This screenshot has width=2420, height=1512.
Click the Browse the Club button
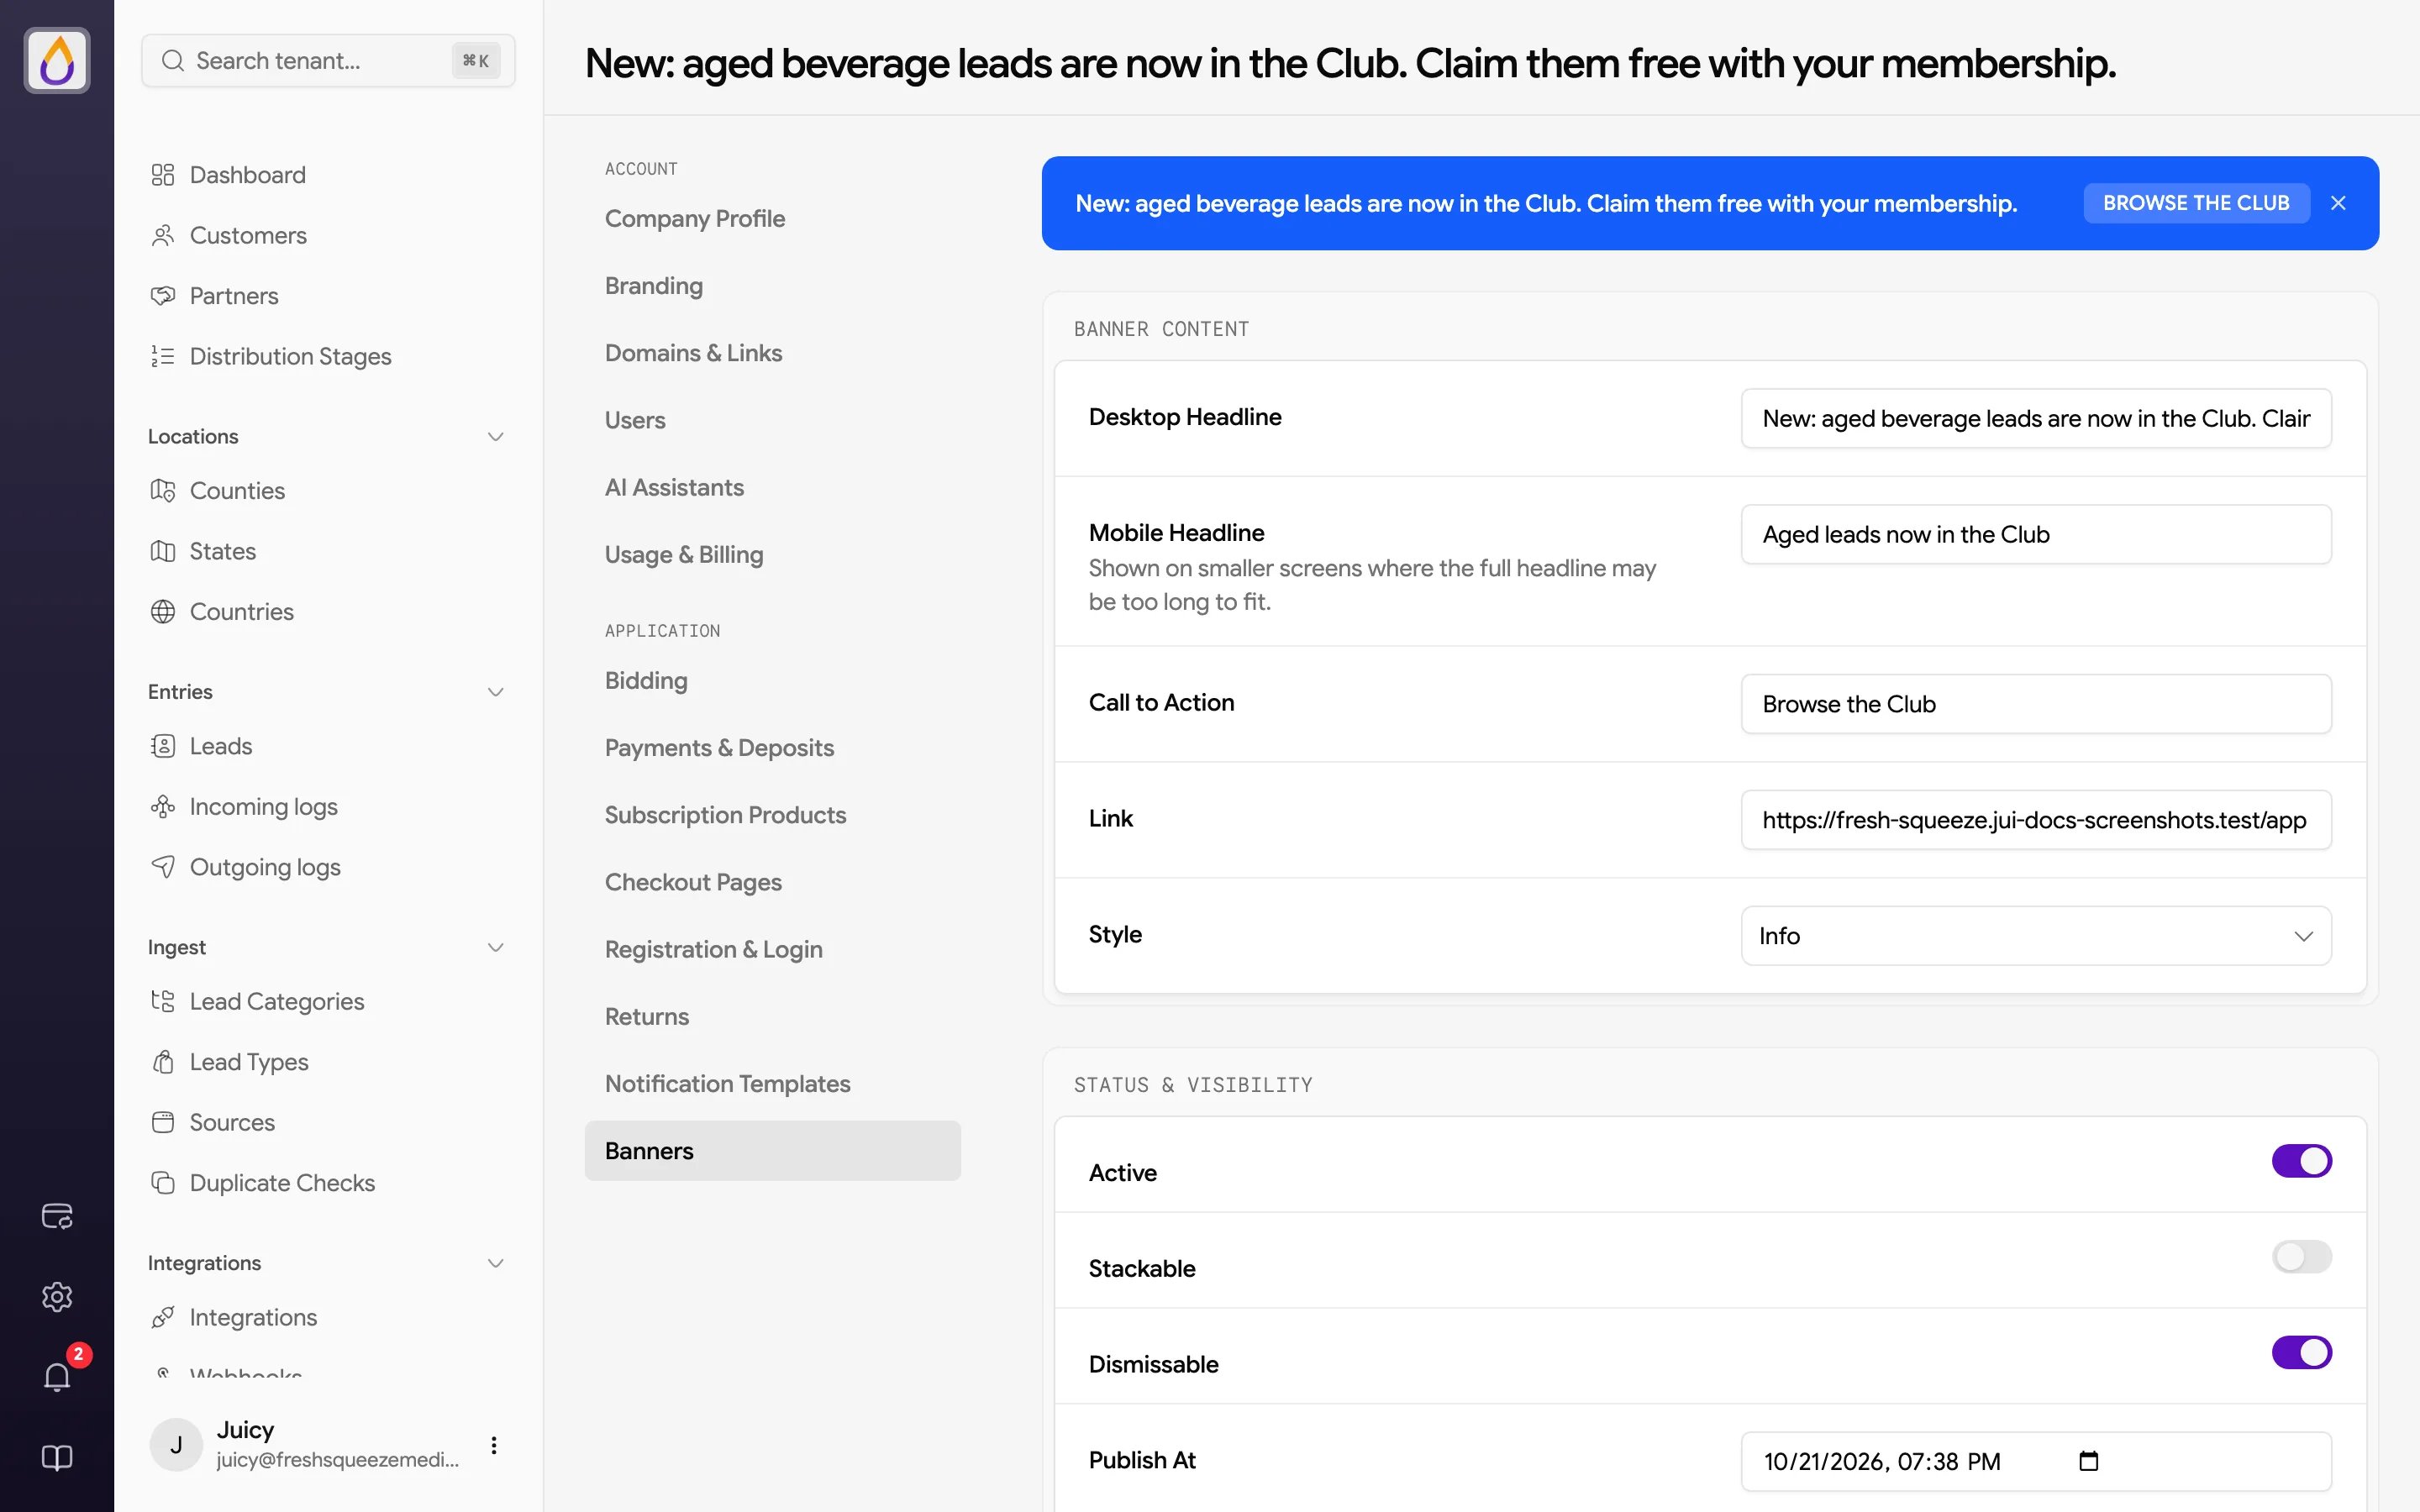pyautogui.click(x=2196, y=203)
